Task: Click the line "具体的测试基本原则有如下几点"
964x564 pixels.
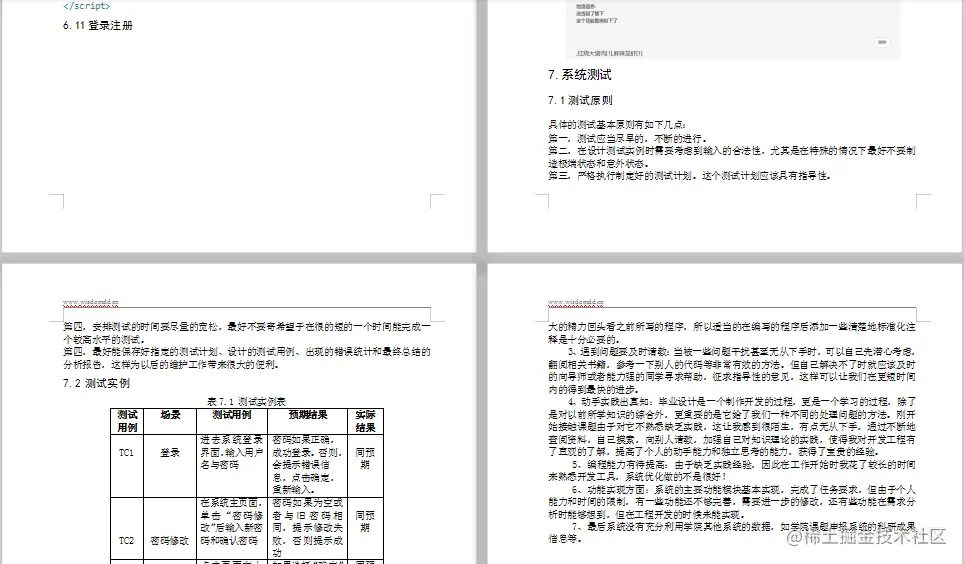Action: [617, 125]
